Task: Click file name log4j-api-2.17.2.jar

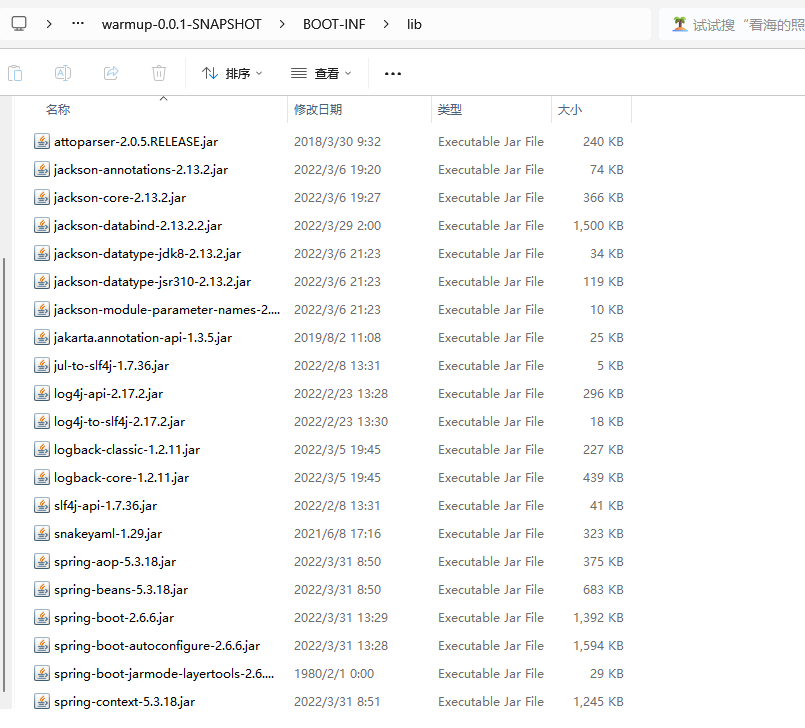Action: tap(108, 394)
